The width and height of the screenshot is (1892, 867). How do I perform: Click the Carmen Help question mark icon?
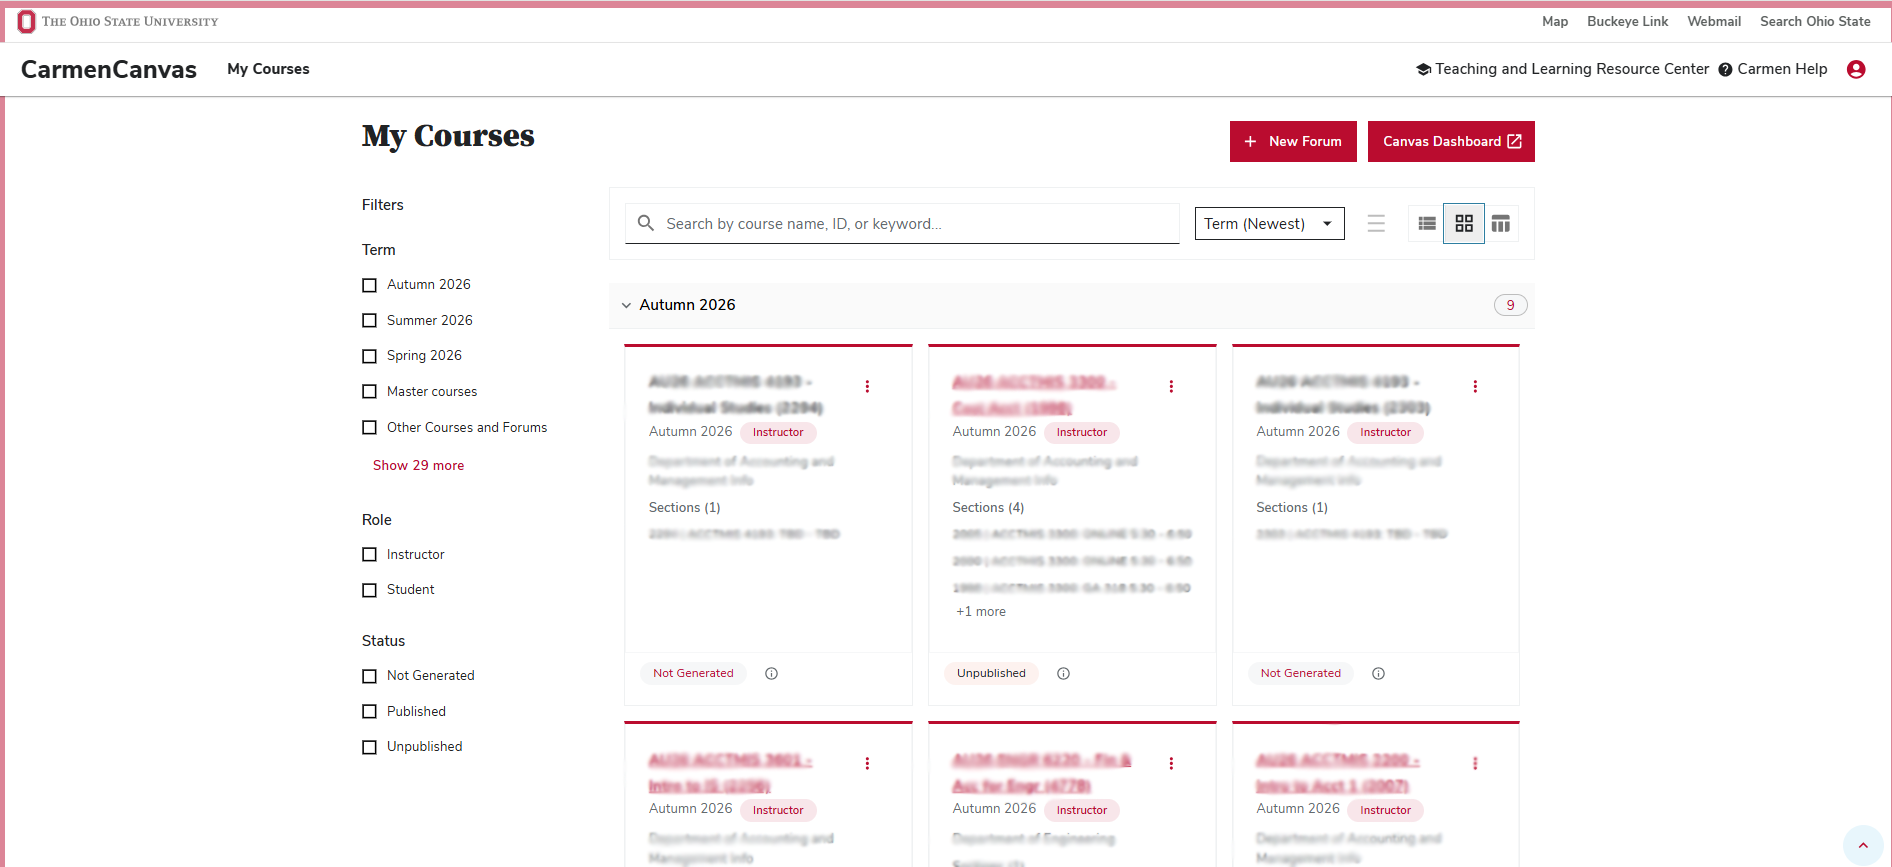[1725, 69]
